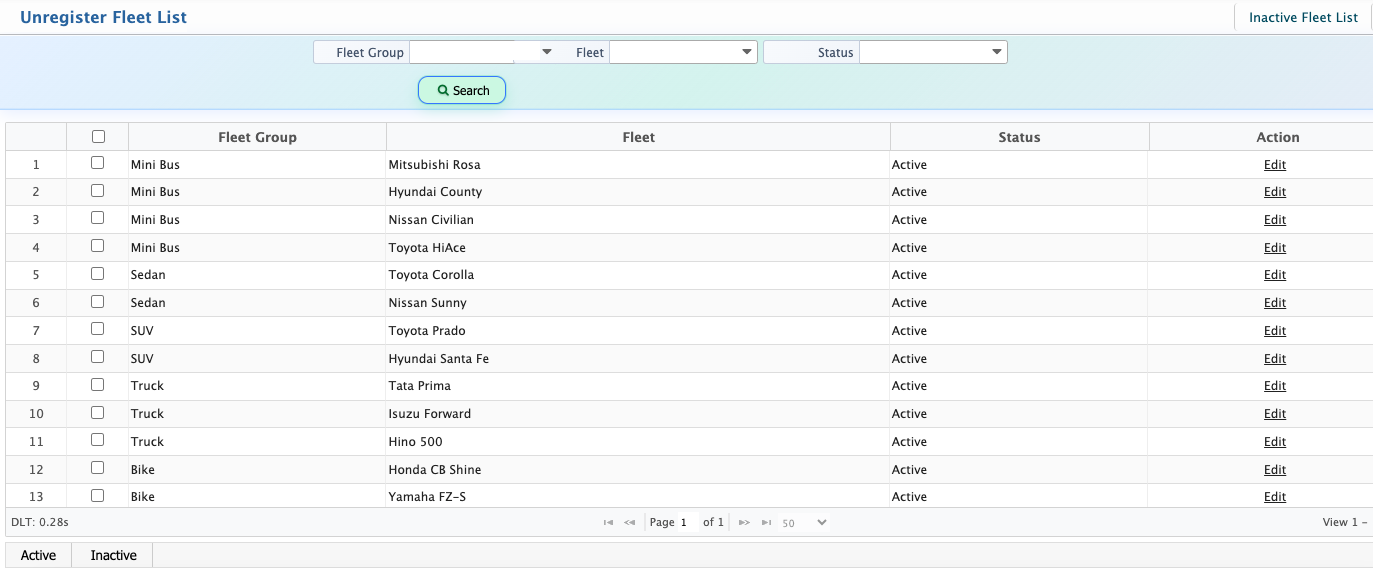Open rows-per-page dropdown showing 50
Image resolution: width=1373 pixels, height=568 pixels.
804,523
